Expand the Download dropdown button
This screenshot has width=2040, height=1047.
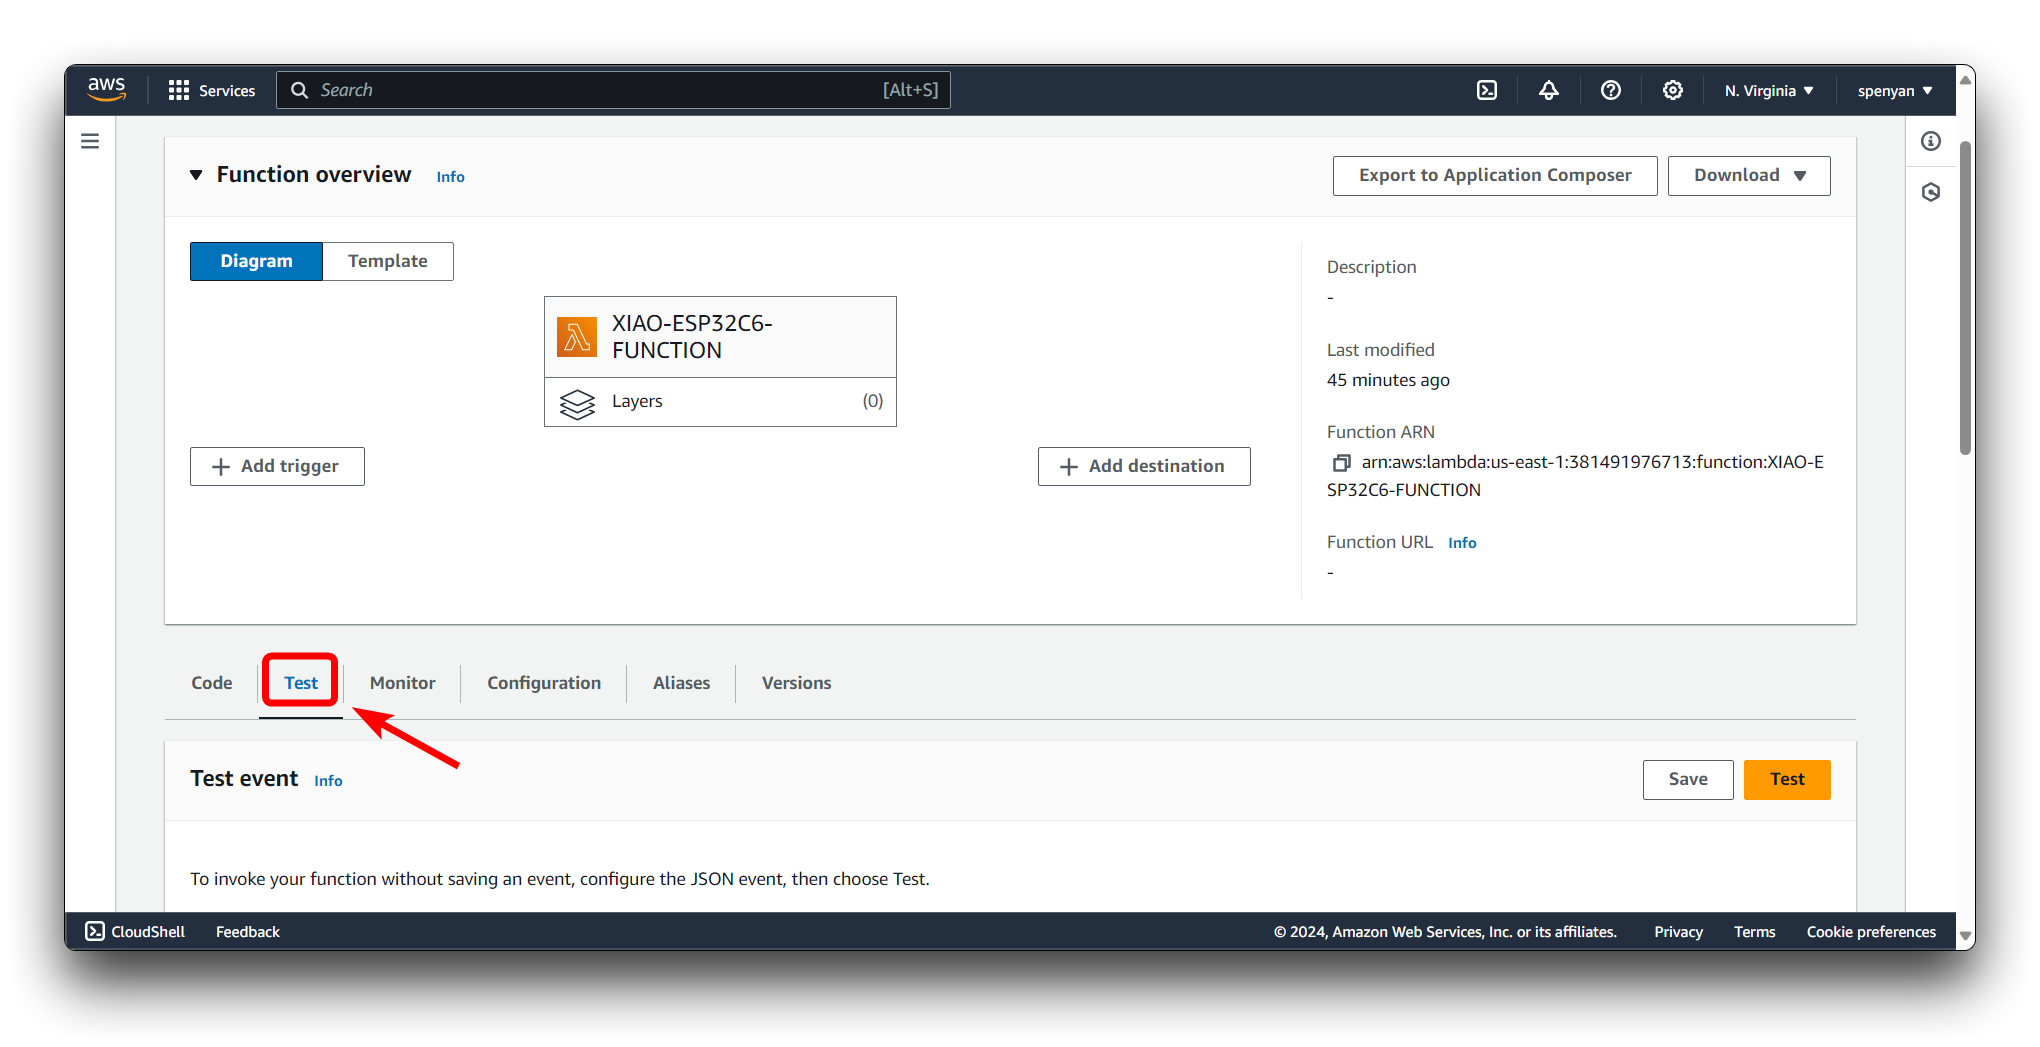point(1749,175)
